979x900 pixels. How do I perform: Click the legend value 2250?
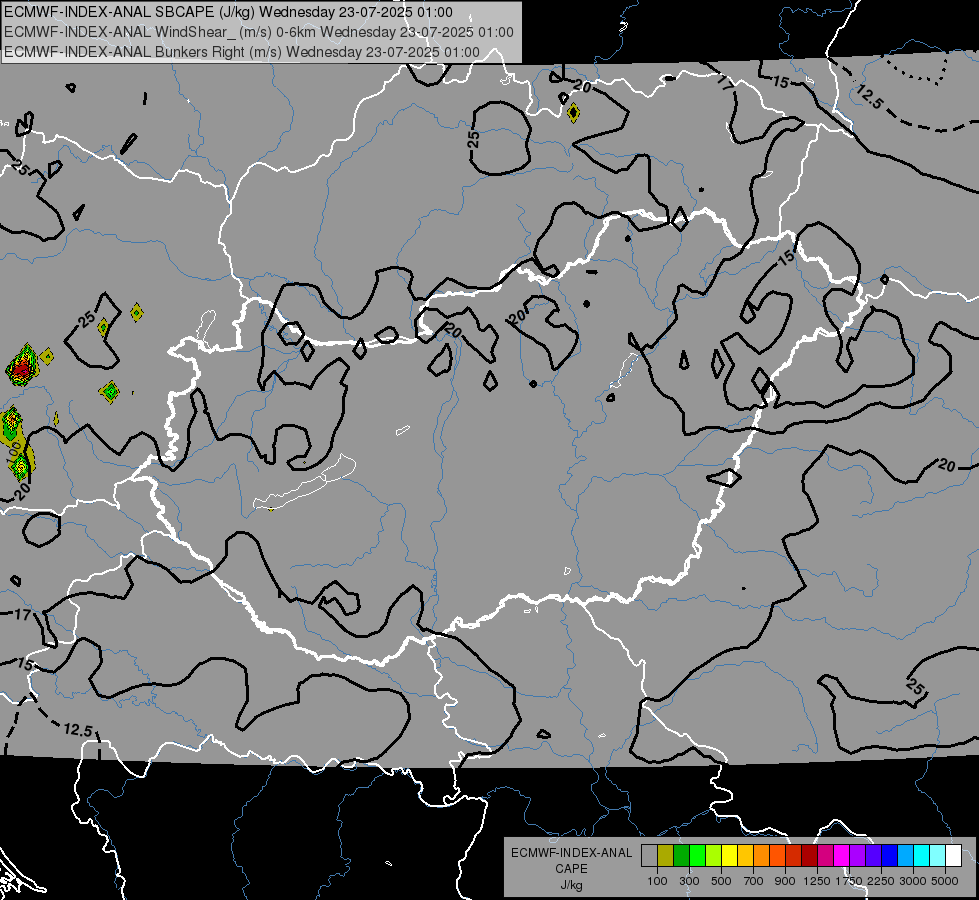881,881
